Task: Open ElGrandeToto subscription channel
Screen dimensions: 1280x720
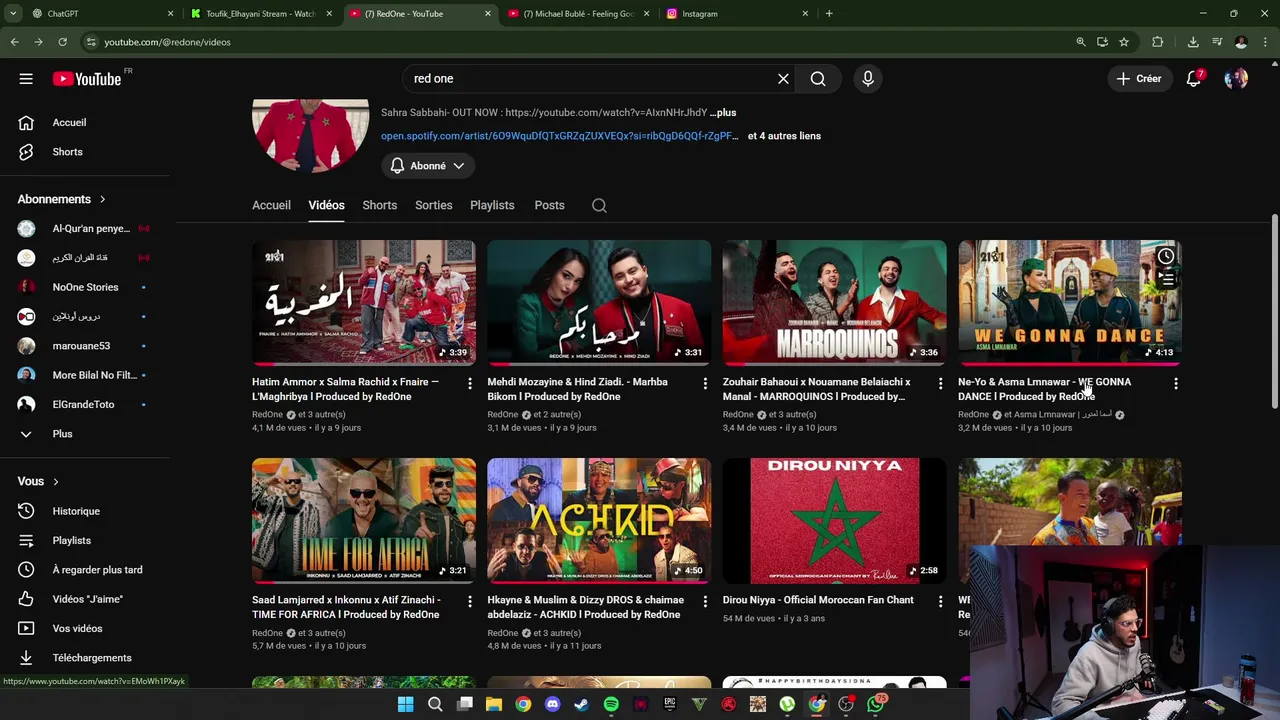Action: pyautogui.click(x=85, y=405)
